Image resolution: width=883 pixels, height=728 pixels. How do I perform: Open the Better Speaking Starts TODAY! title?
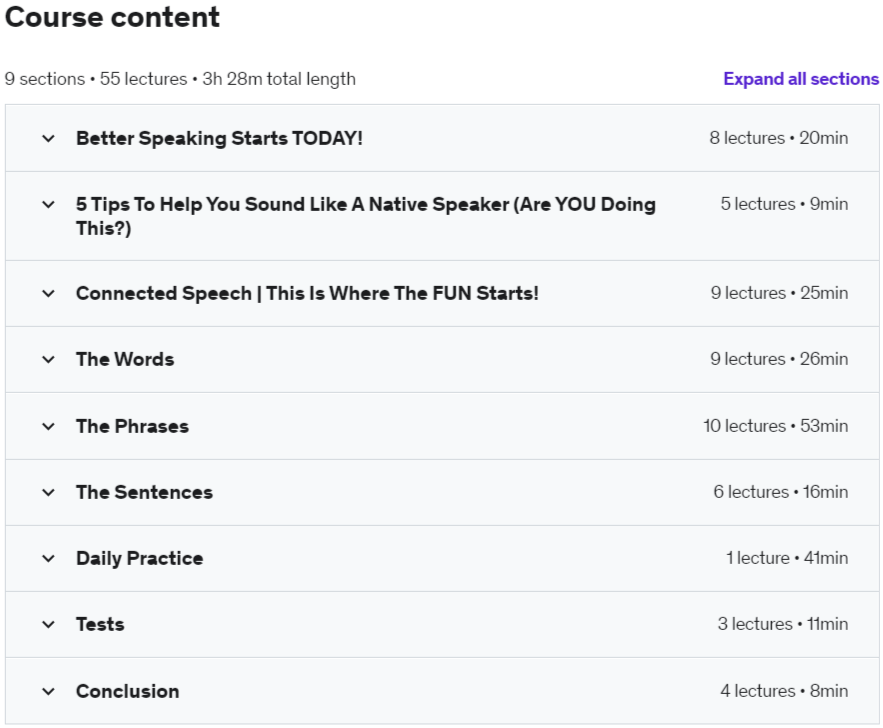tap(219, 139)
